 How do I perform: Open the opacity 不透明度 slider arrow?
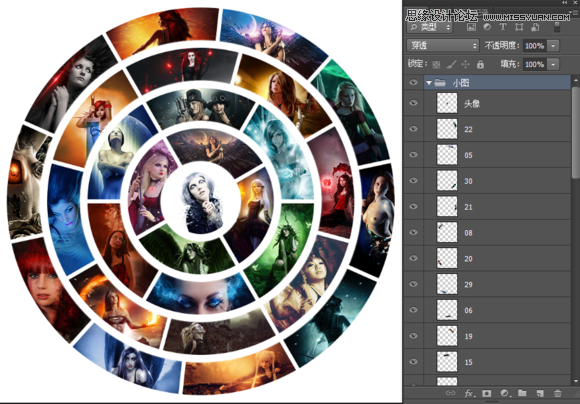tap(553, 46)
